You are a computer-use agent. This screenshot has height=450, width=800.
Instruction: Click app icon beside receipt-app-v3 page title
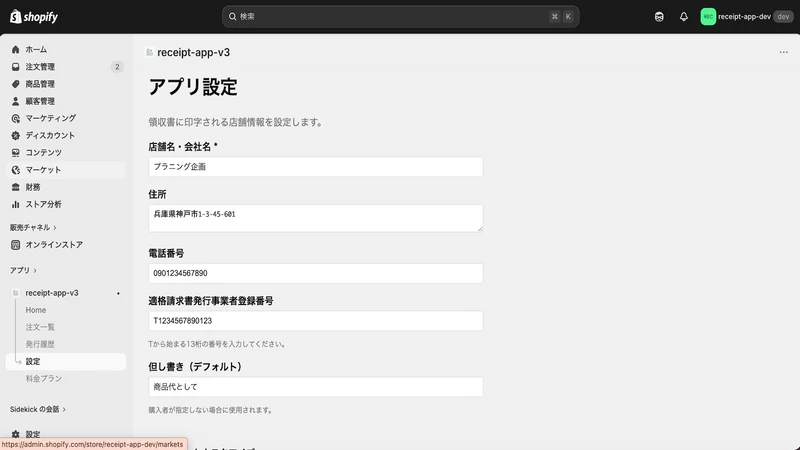pos(149,53)
